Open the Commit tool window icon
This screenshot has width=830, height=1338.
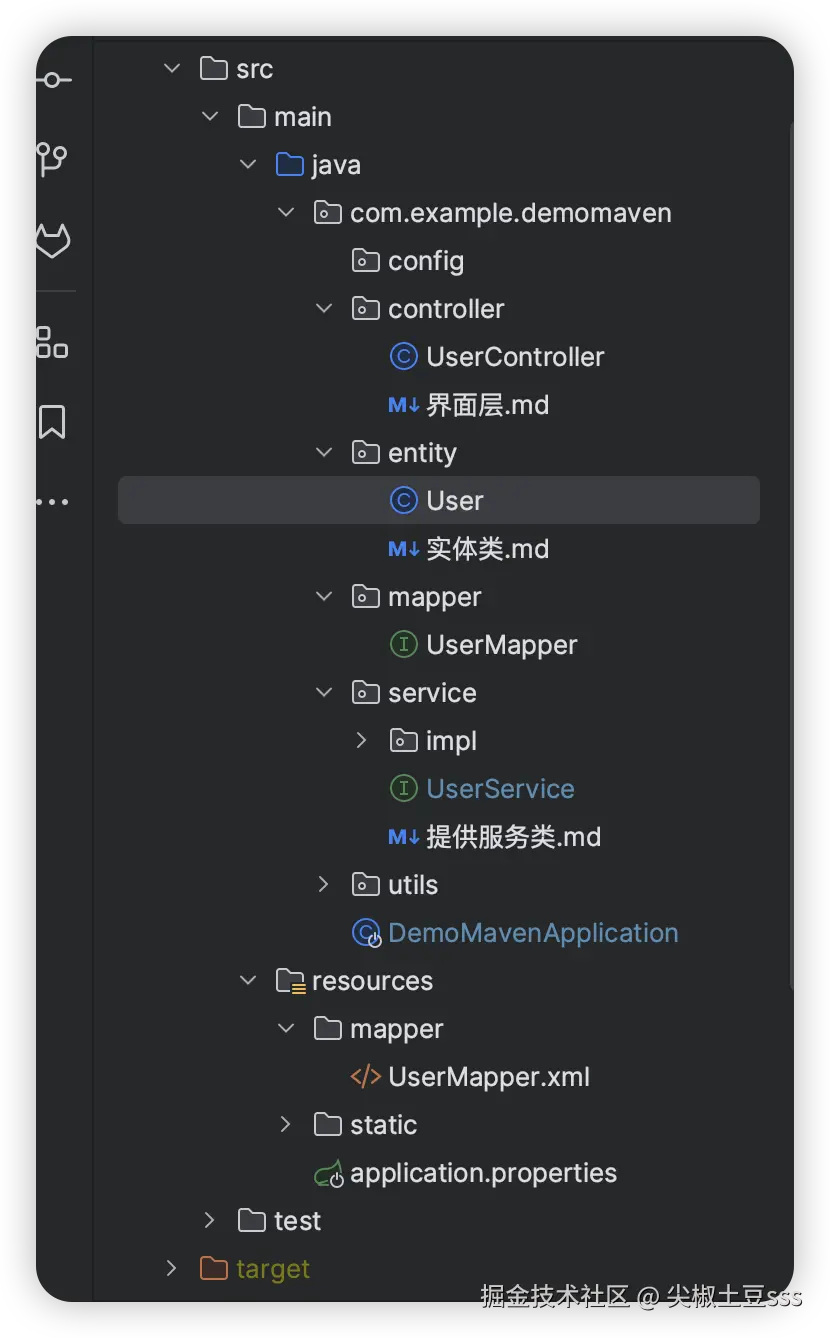52,80
